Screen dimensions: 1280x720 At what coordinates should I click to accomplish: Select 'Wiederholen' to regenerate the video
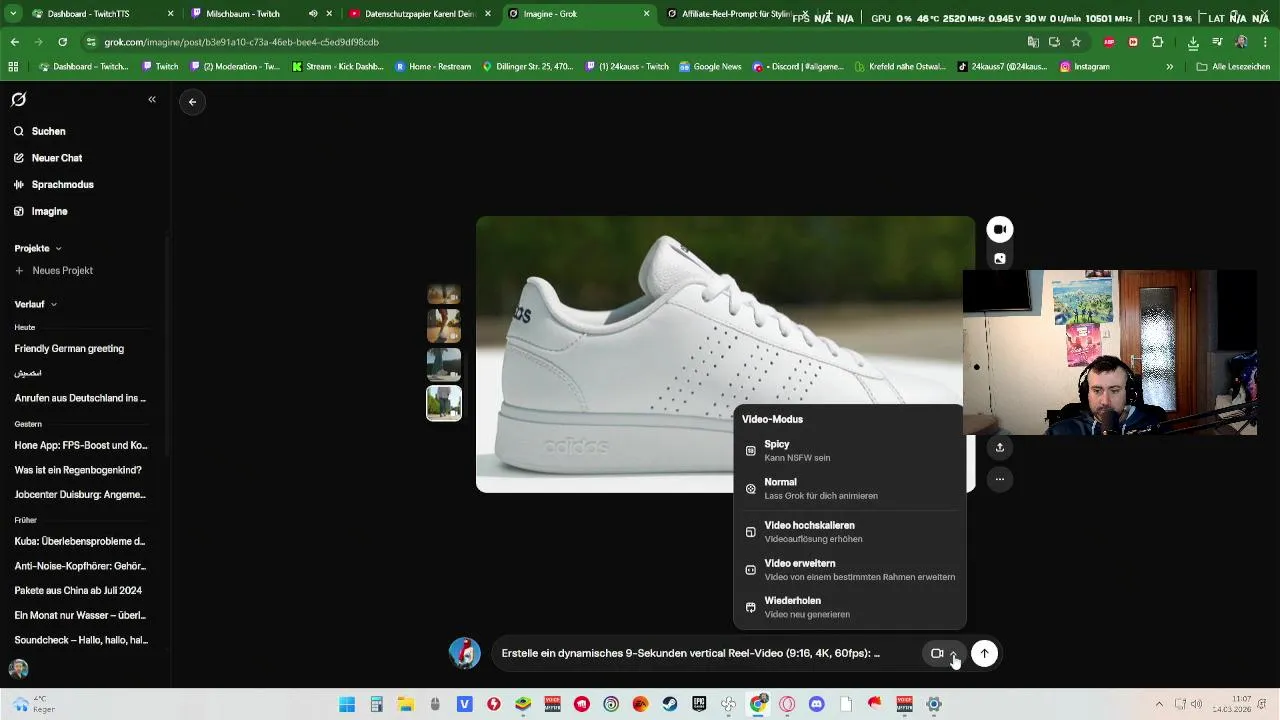coord(849,607)
